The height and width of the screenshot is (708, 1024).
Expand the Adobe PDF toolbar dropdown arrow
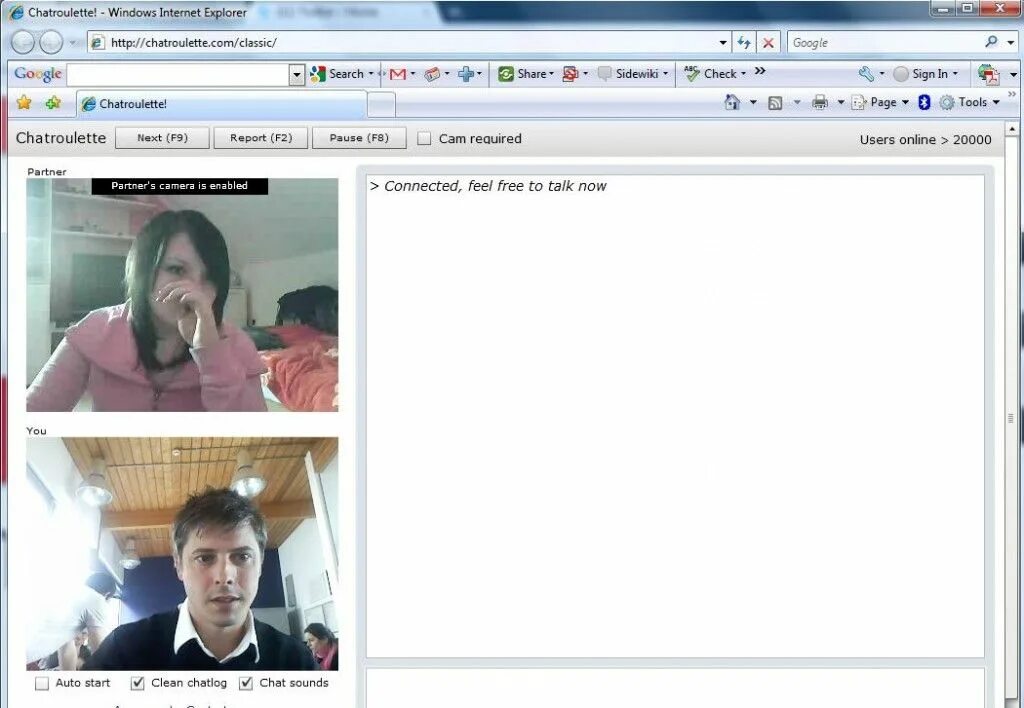pos(1014,74)
